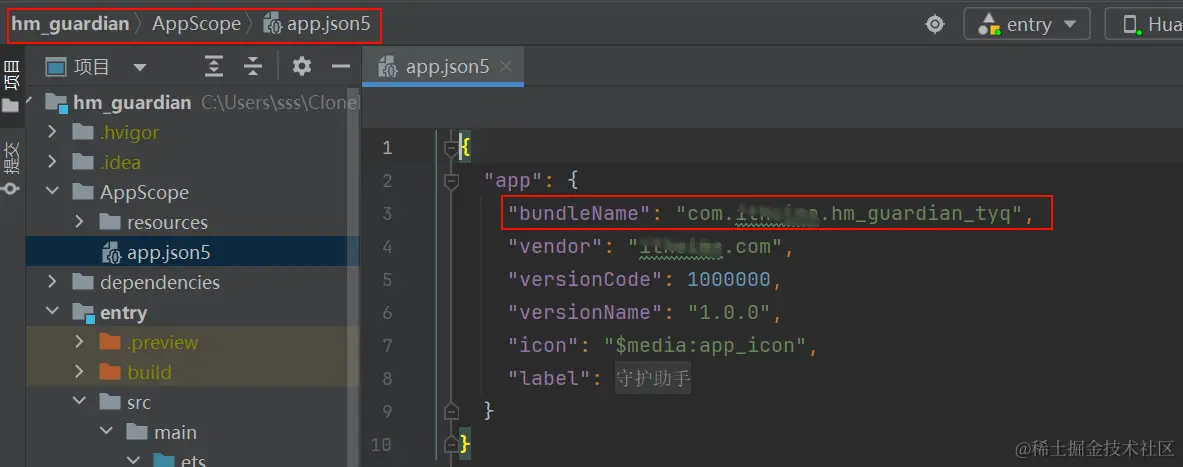Expand the .preview folder

(x=79, y=343)
